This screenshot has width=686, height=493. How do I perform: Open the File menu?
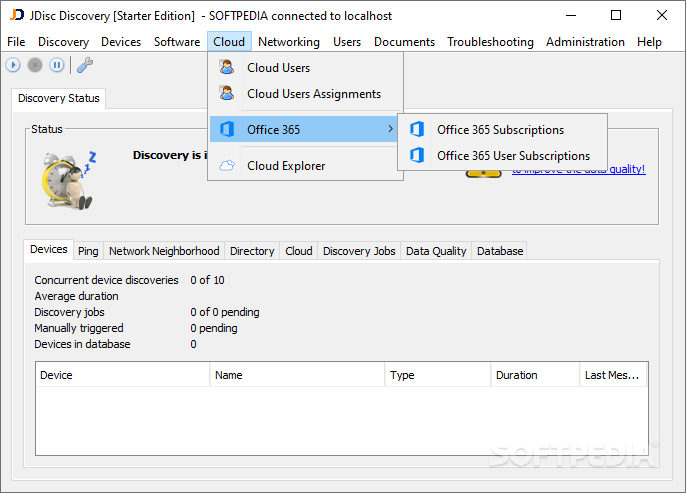point(16,42)
